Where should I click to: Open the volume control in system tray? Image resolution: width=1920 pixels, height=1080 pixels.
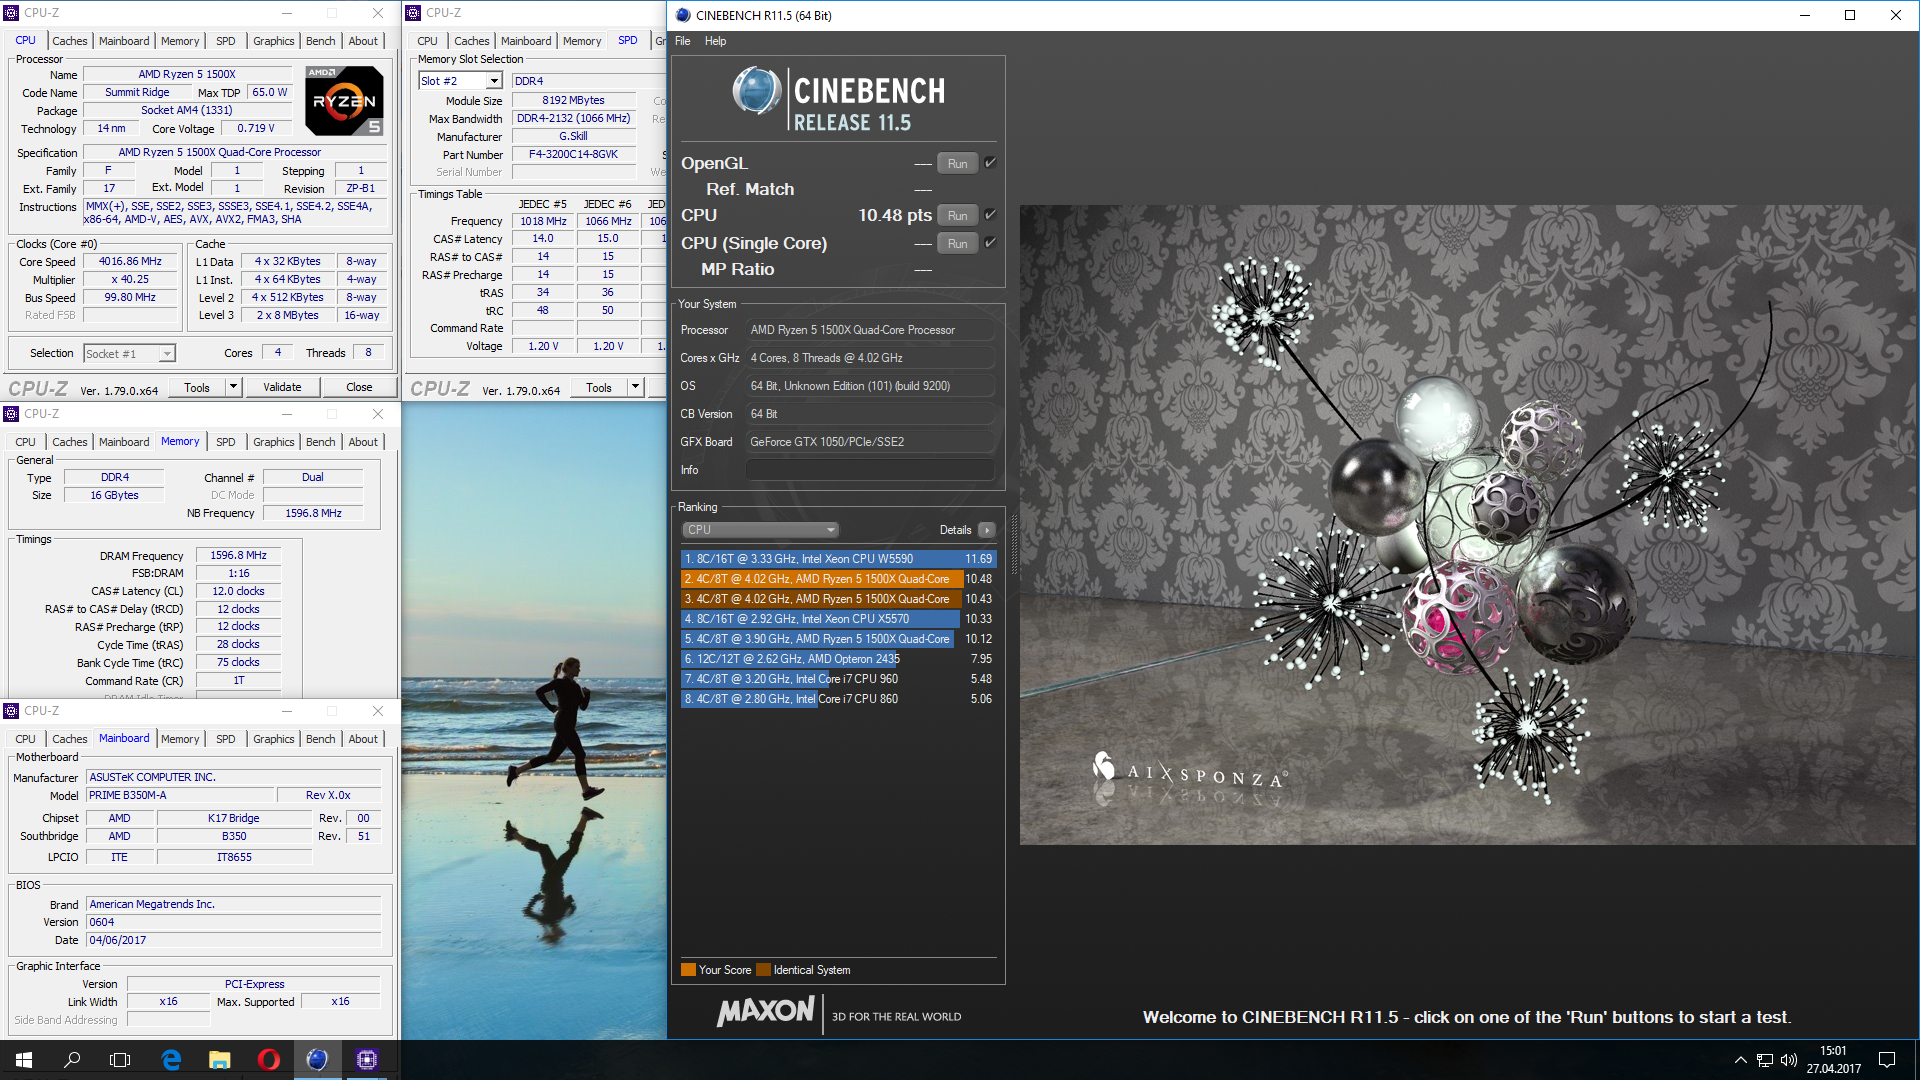(1789, 1060)
